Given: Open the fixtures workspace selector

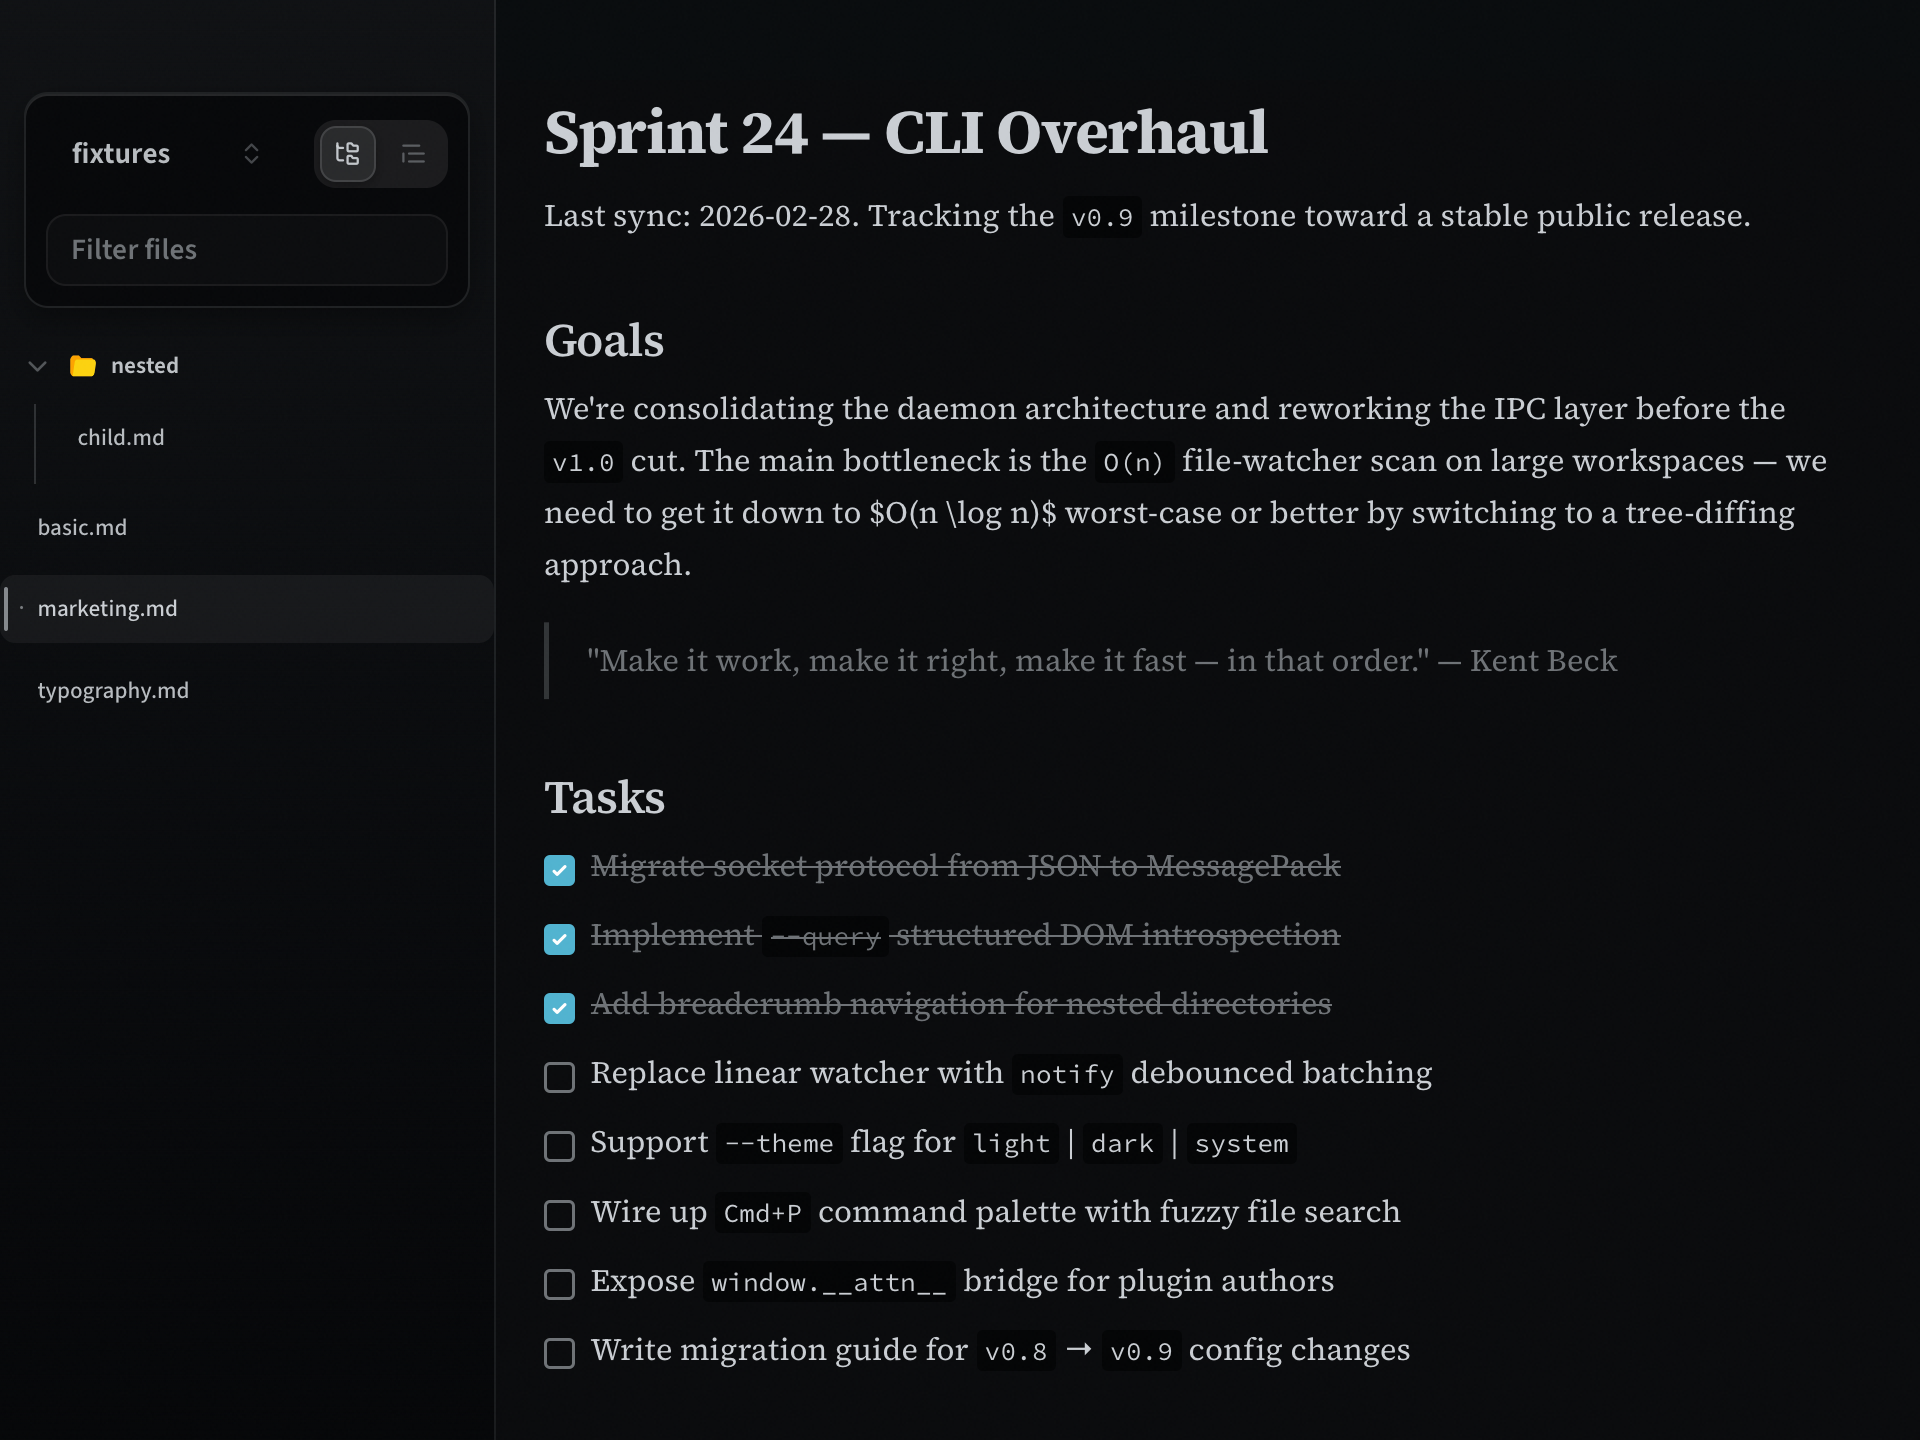Looking at the screenshot, I should tap(121, 153).
